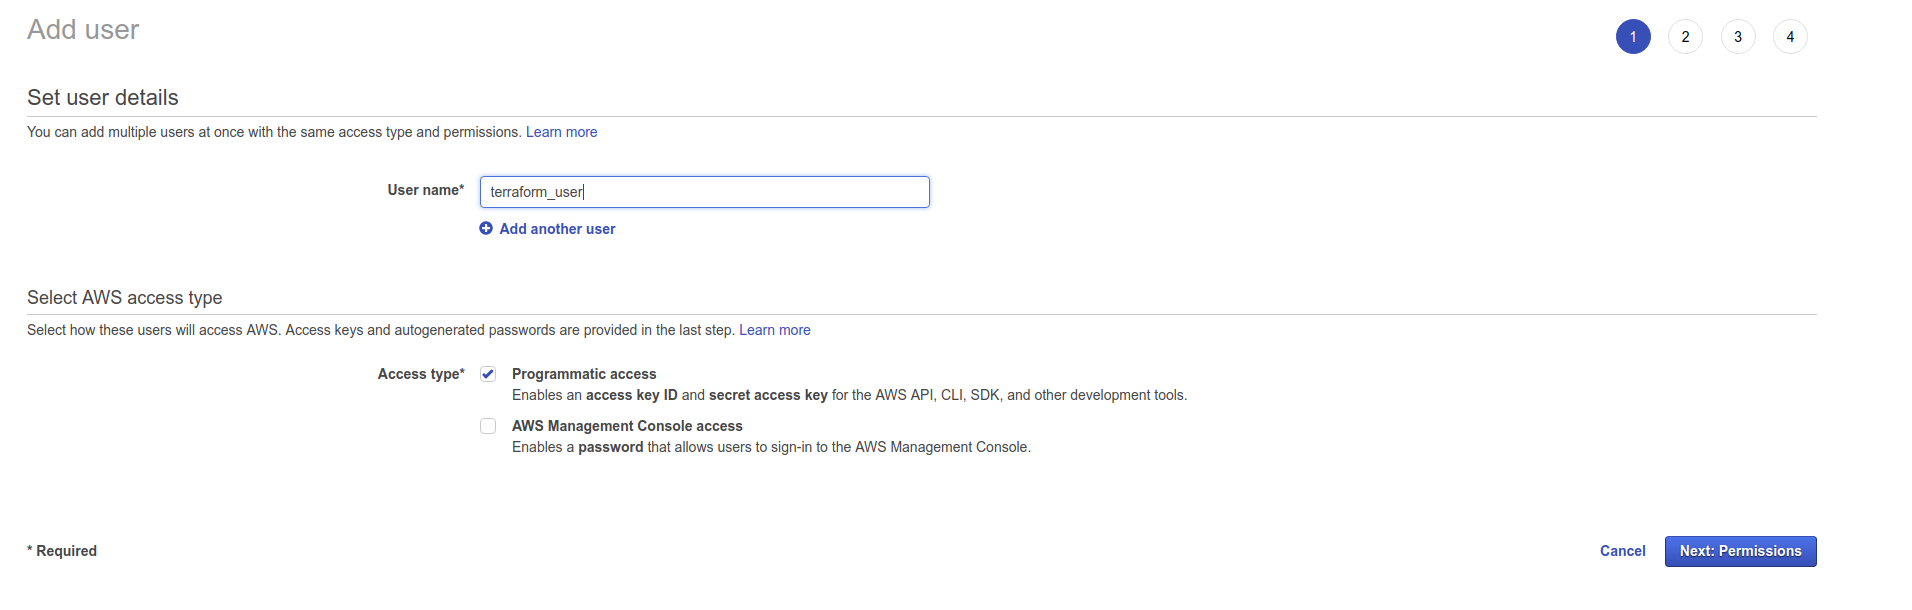
Task: Click the AWS Management Console access label
Action: [627, 426]
